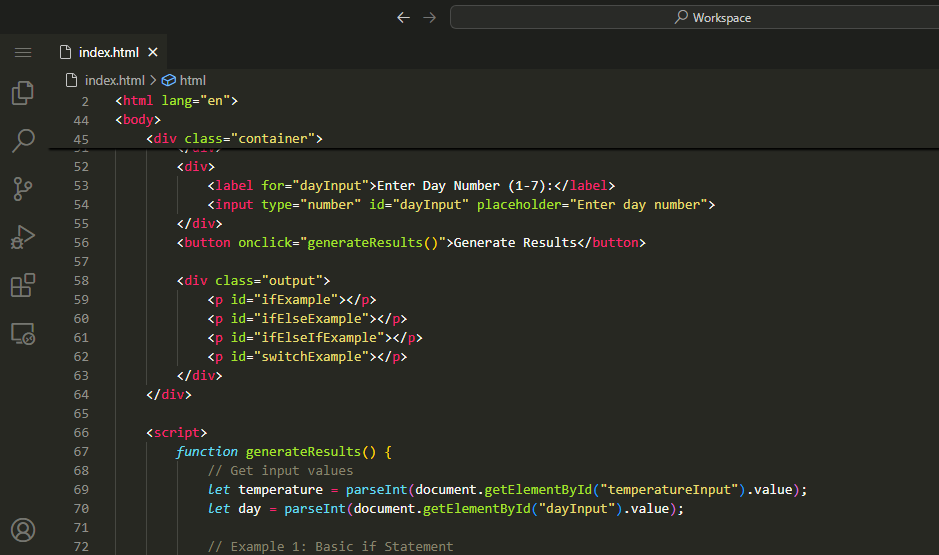Open the Explorer view in activity bar
The image size is (939, 555).
[23, 93]
